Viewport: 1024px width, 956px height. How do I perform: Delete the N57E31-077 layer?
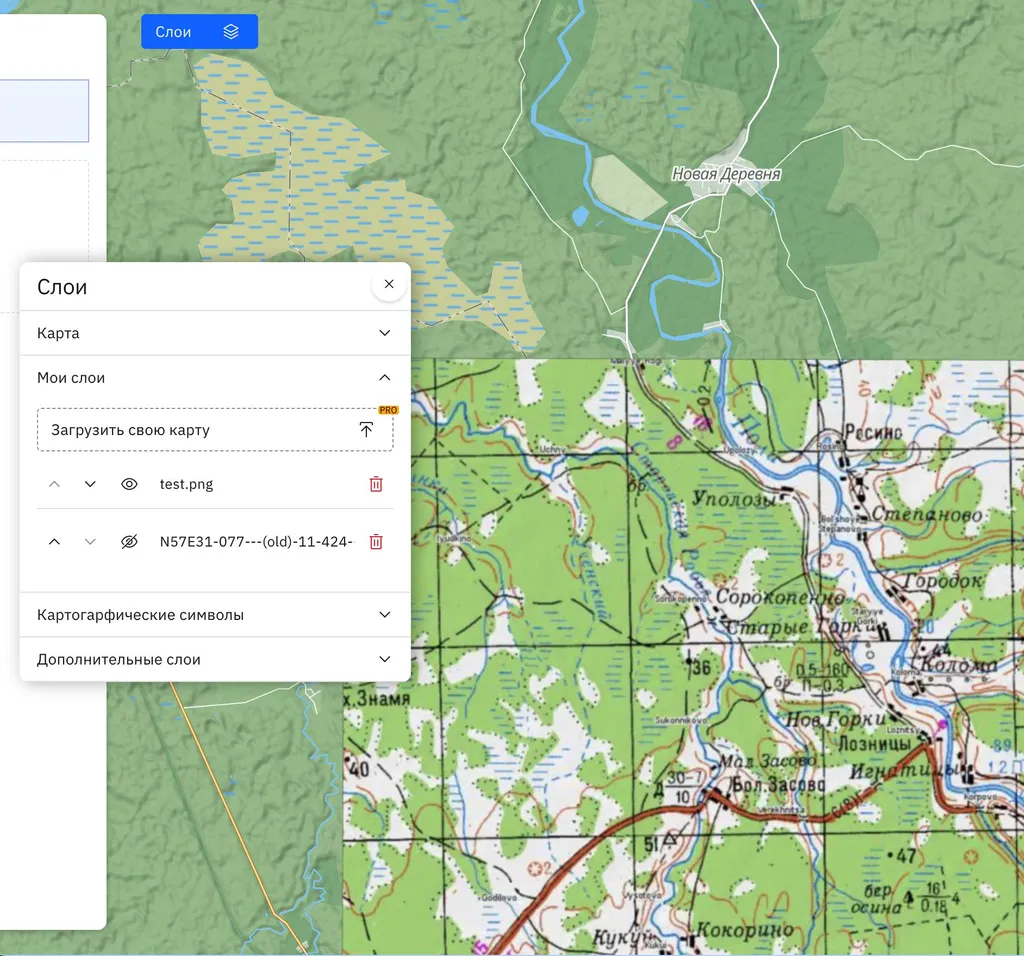pos(376,542)
